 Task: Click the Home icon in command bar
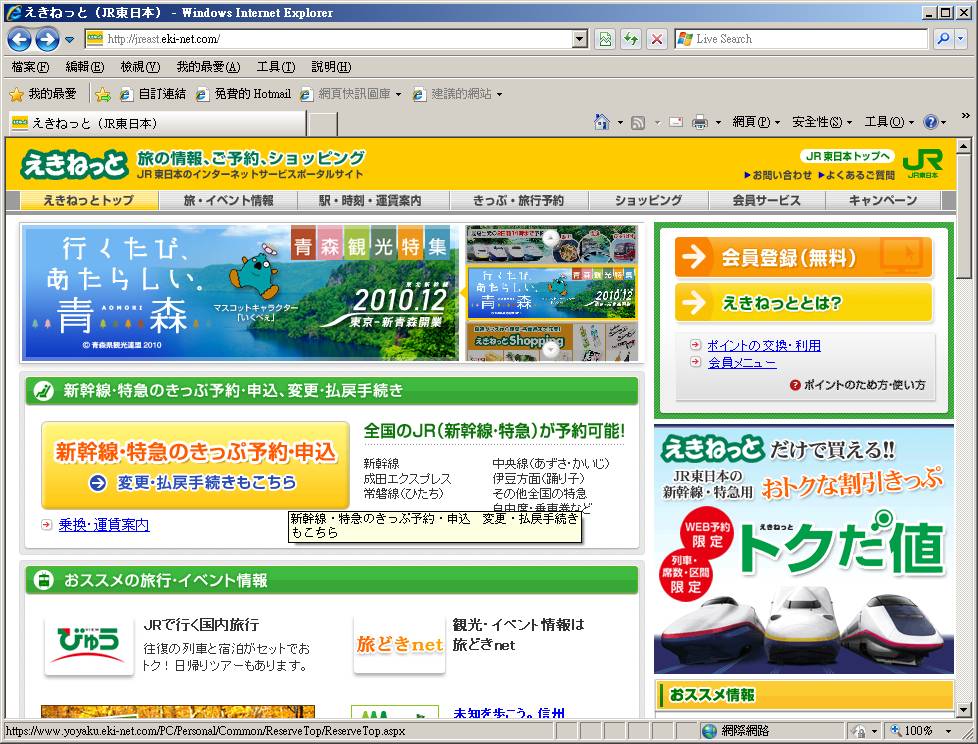(602, 122)
